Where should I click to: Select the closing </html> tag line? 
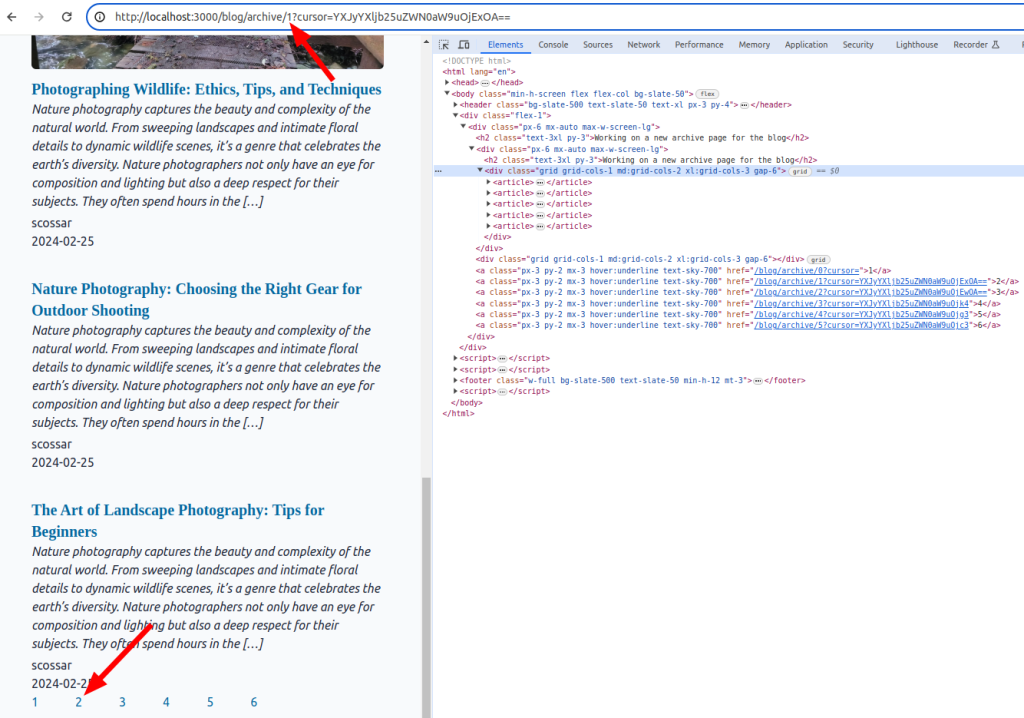coord(458,414)
